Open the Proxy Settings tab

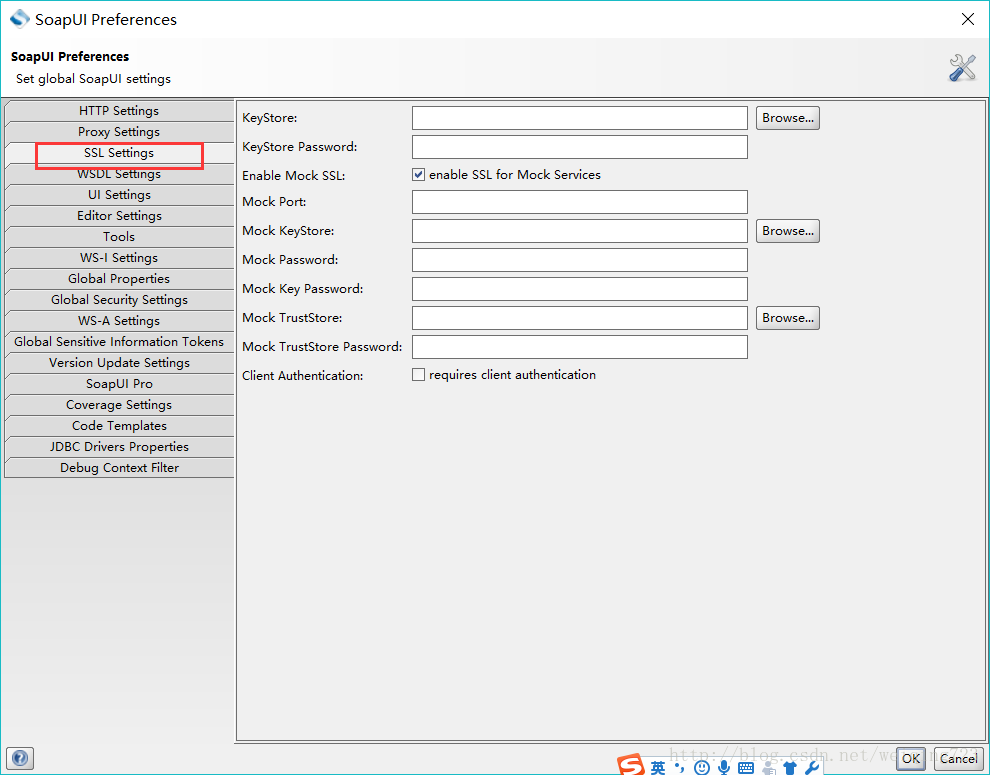[x=119, y=132]
